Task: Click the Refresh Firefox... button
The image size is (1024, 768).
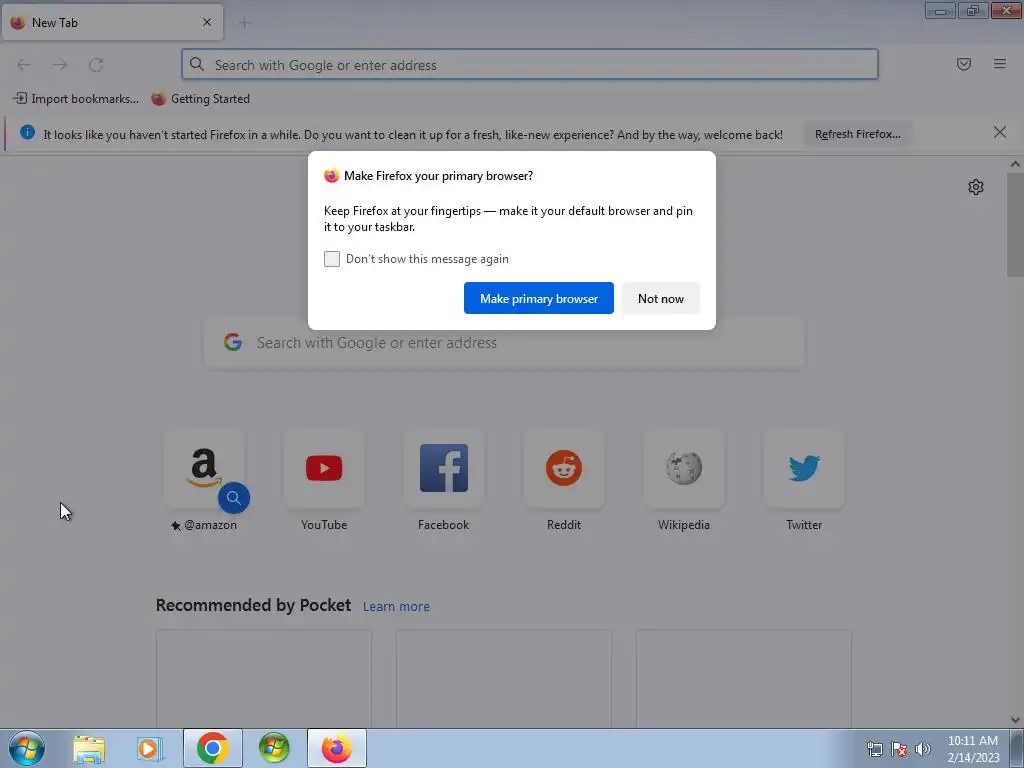Action: [x=857, y=134]
